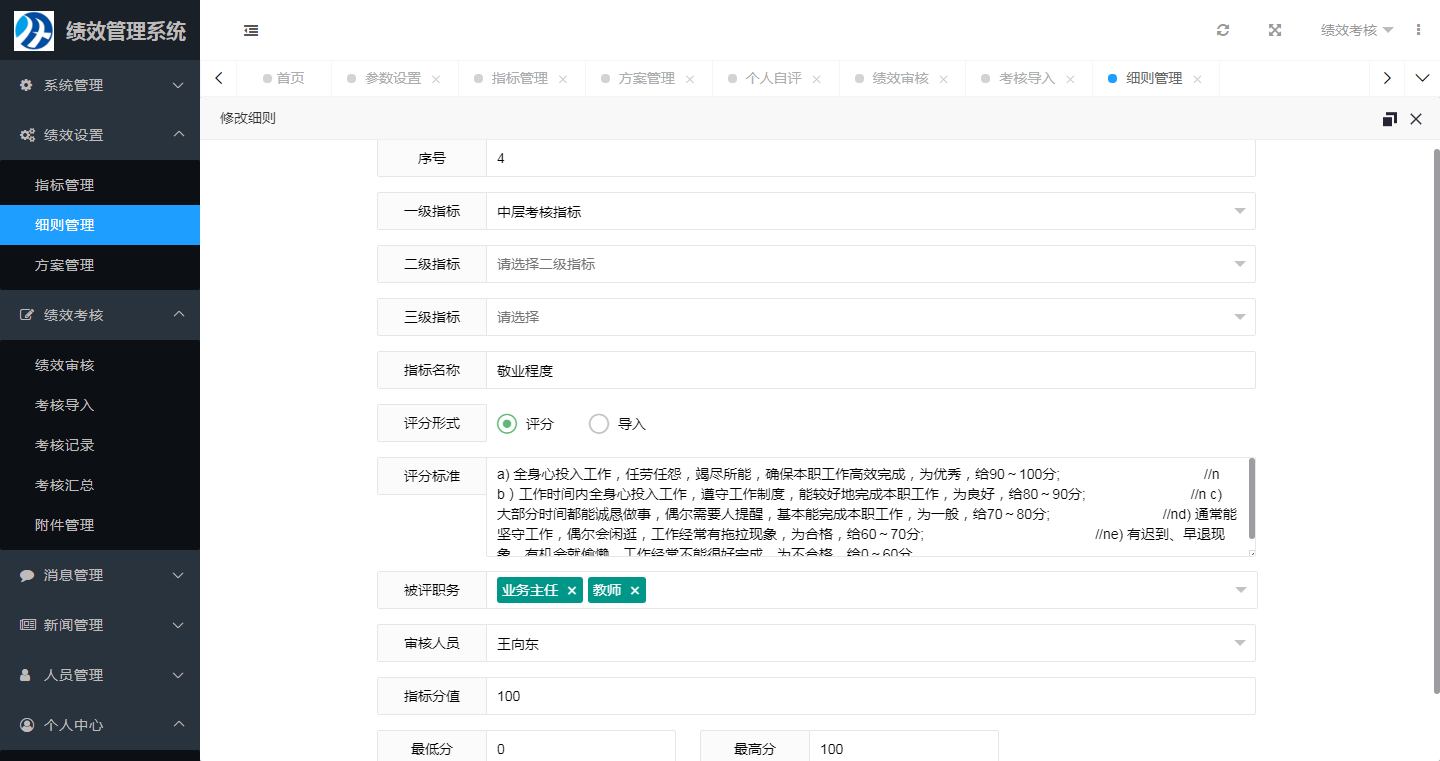Expand the 系统管理 sidebar menu

(x=100, y=85)
